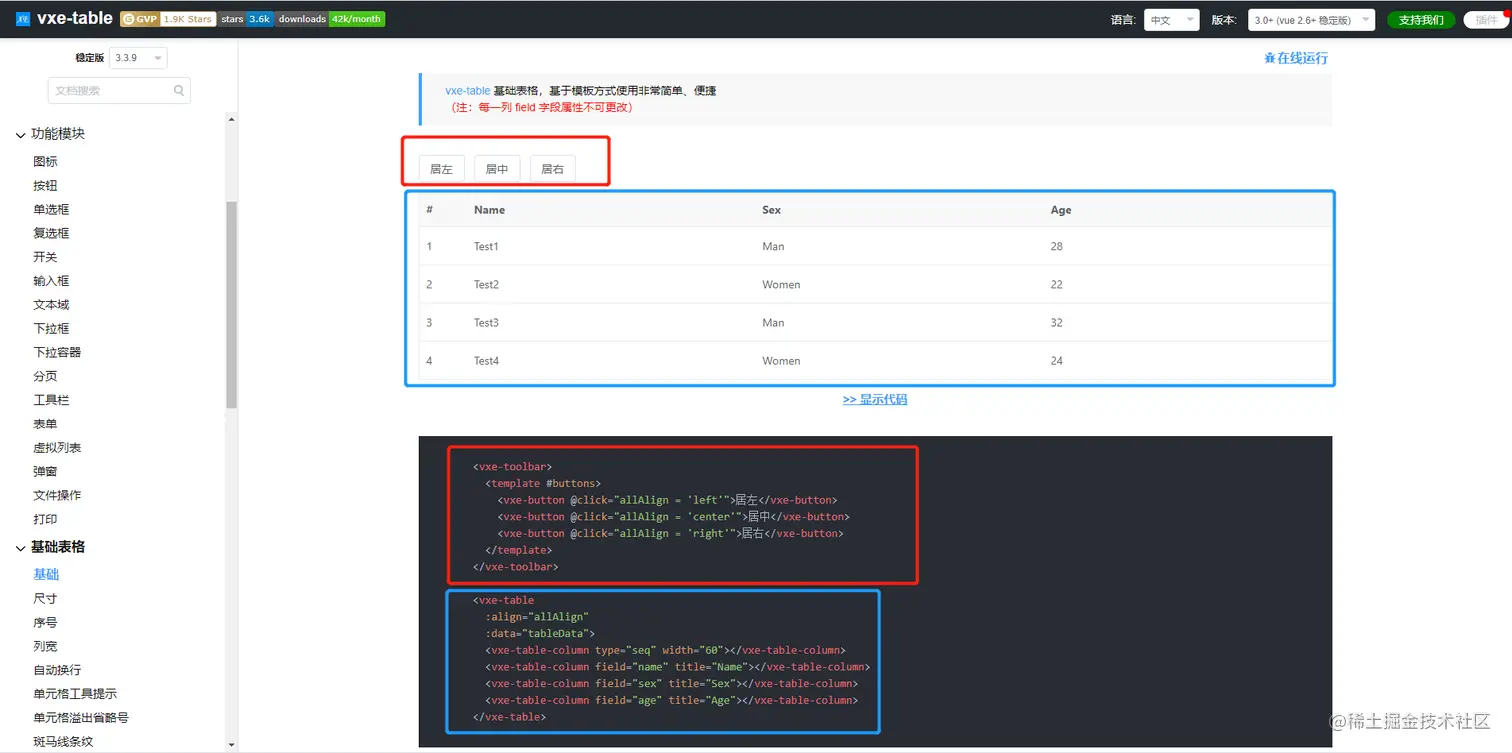This screenshot has height=753, width=1512.
Task: Open the 尺寸 menu item
Action: [x=45, y=598]
